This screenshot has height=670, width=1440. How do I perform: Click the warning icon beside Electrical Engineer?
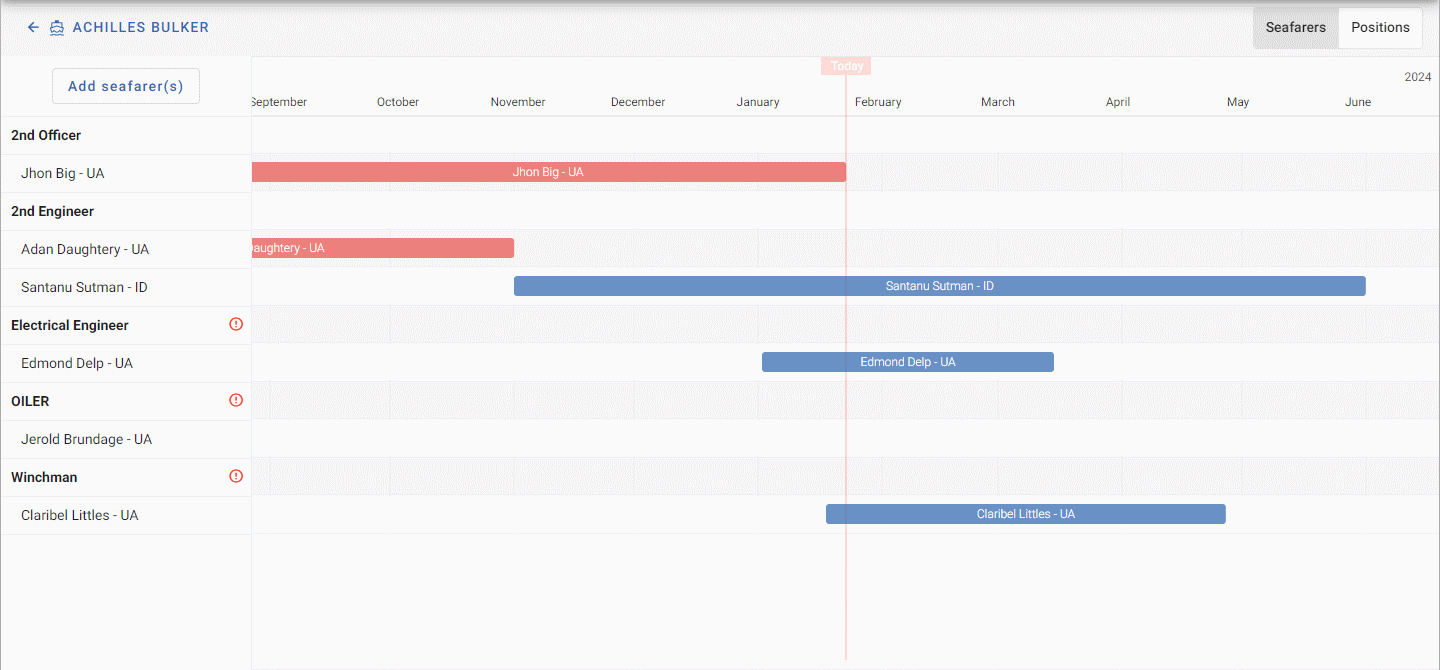tap(236, 323)
